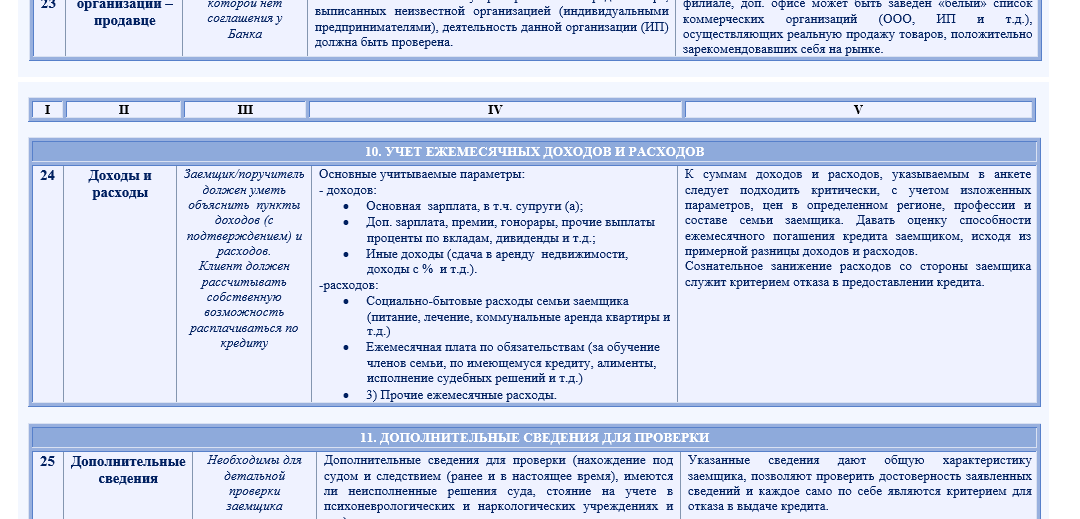Click the line 'проценты по вкладам, дивиденды и т.д.;'
1080x519 pixels.
pyautogui.click(x=481, y=238)
